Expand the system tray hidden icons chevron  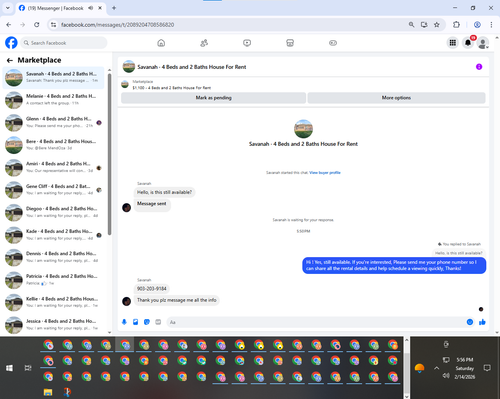pyautogui.click(x=436, y=368)
